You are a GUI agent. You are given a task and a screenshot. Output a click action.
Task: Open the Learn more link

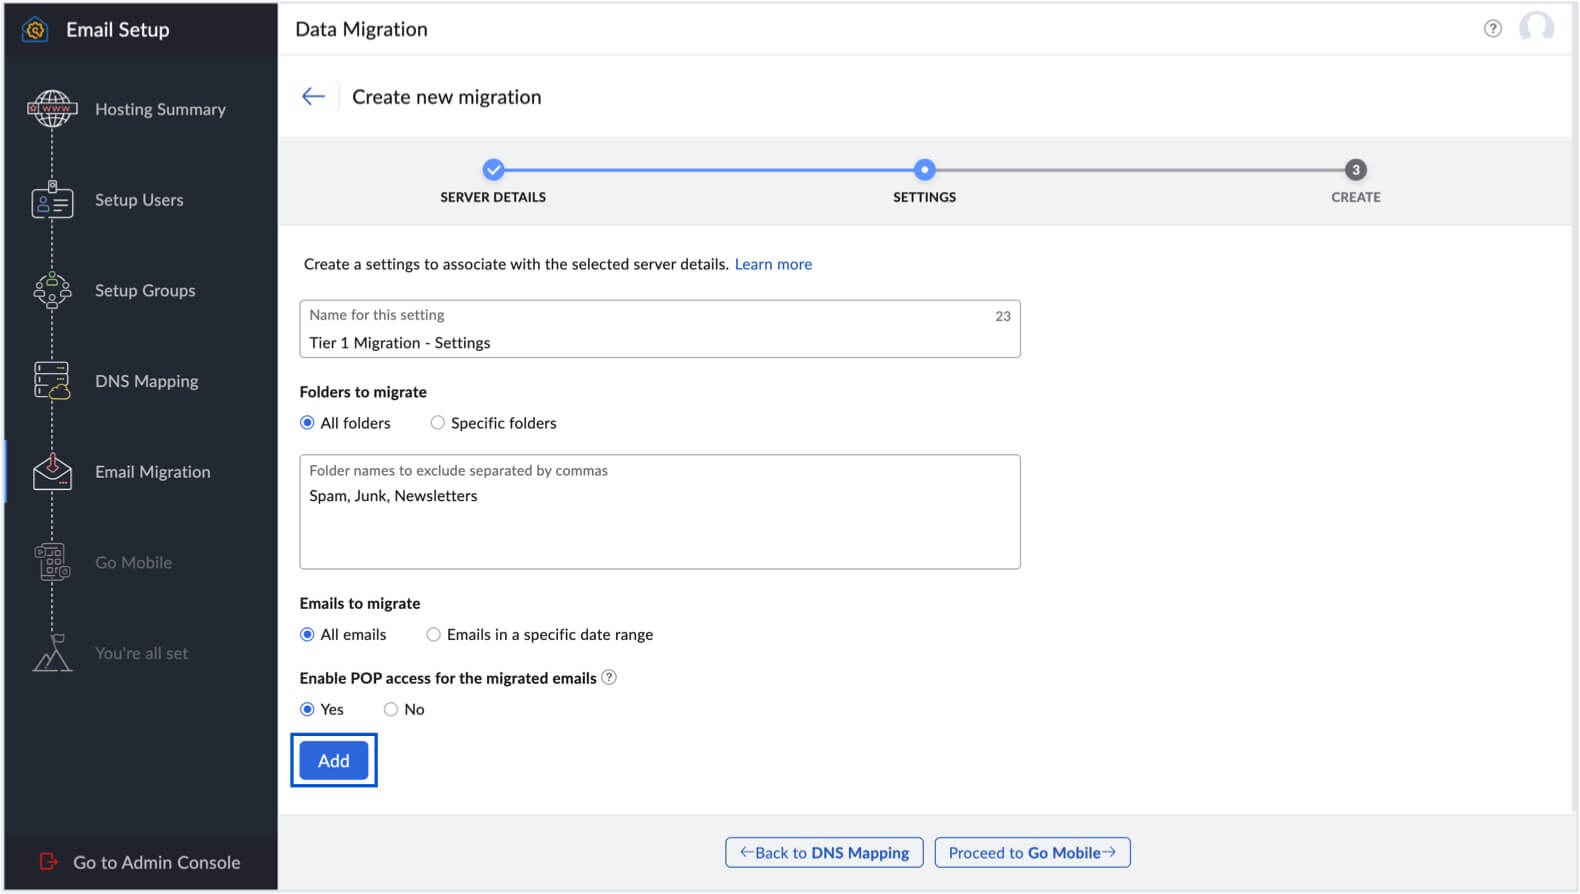(773, 265)
